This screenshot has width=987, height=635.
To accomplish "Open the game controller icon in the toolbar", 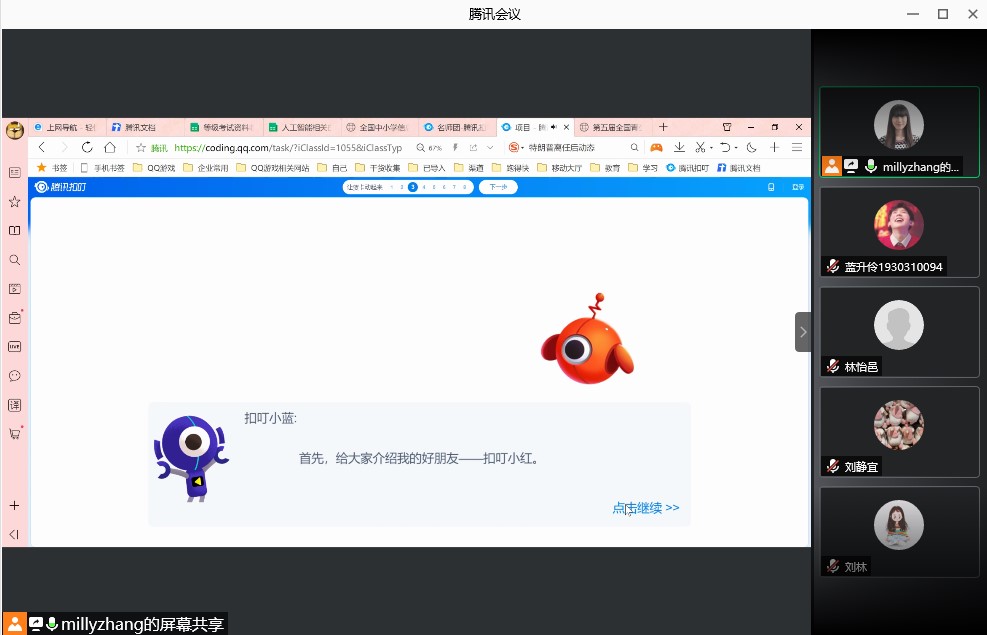I will [657, 147].
